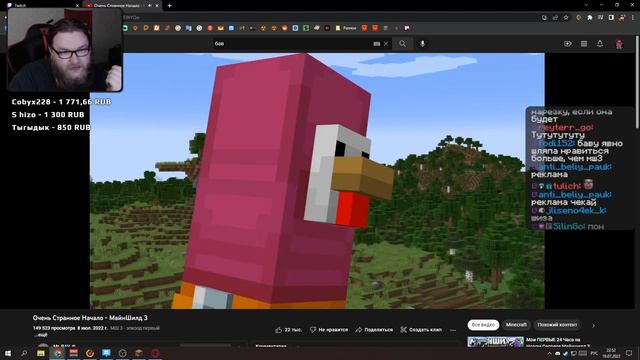Open the YouTube Create video menu
Viewport: 640px width, 360px height.
tap(568, 44)
